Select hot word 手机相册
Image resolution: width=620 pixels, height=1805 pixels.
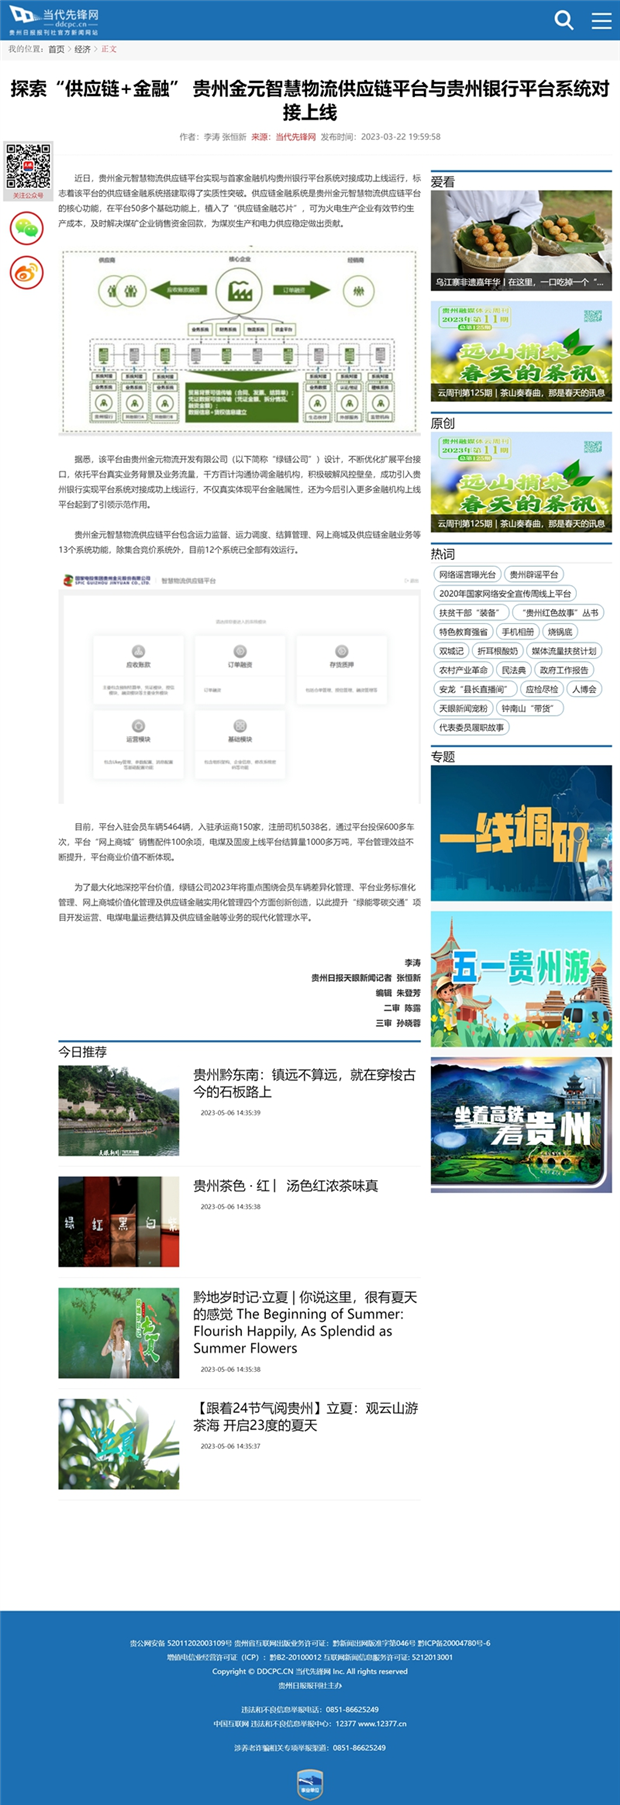518,632
